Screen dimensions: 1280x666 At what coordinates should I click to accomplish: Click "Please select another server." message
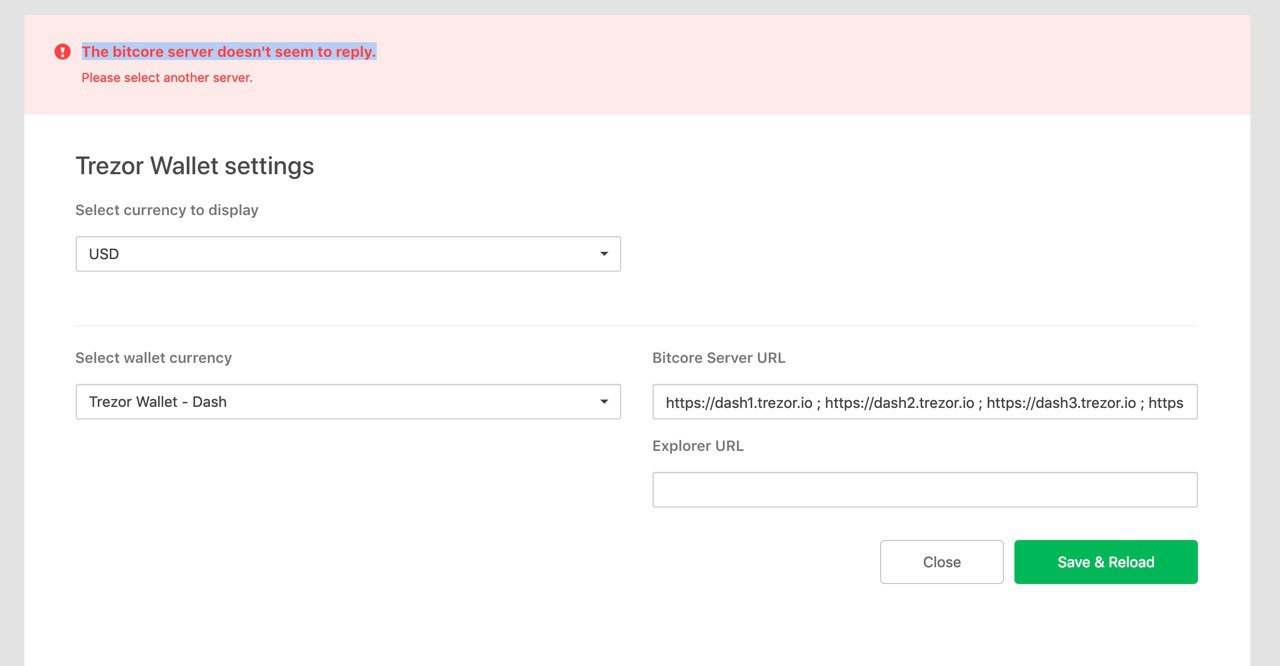(167, 78)
